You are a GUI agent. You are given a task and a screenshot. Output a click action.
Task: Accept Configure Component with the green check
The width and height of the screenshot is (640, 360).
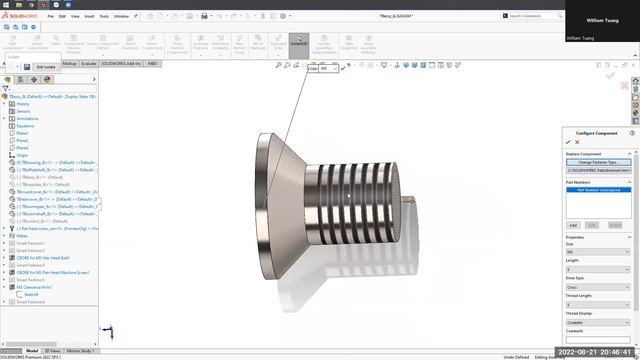coord(568,142)
